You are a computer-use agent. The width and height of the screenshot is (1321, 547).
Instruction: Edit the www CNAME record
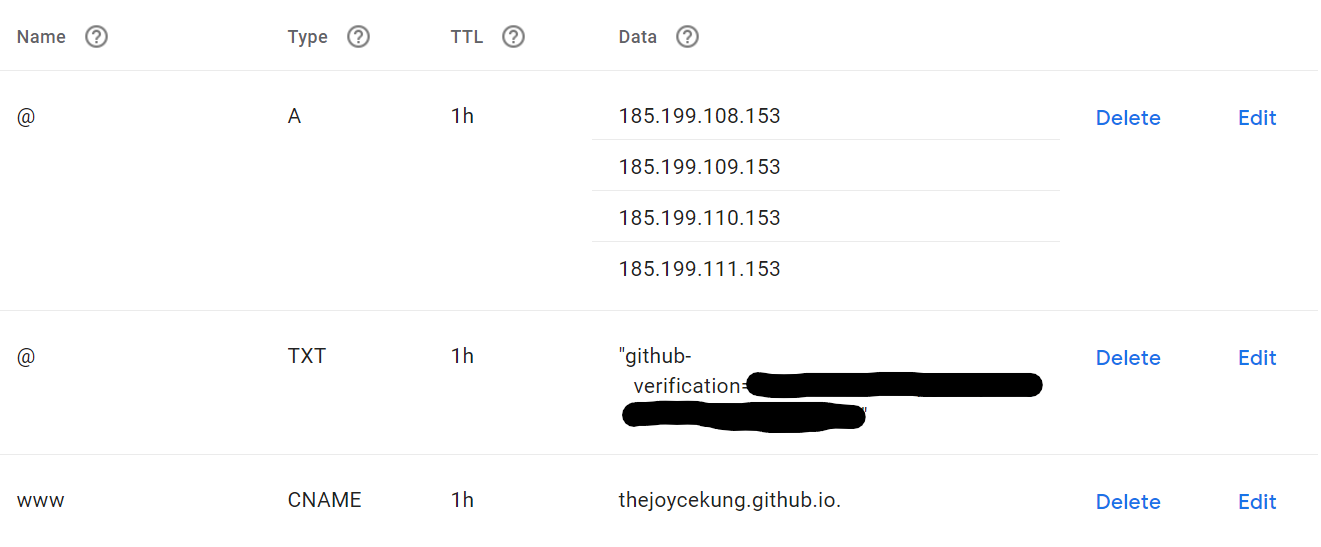click(1257, 502)
